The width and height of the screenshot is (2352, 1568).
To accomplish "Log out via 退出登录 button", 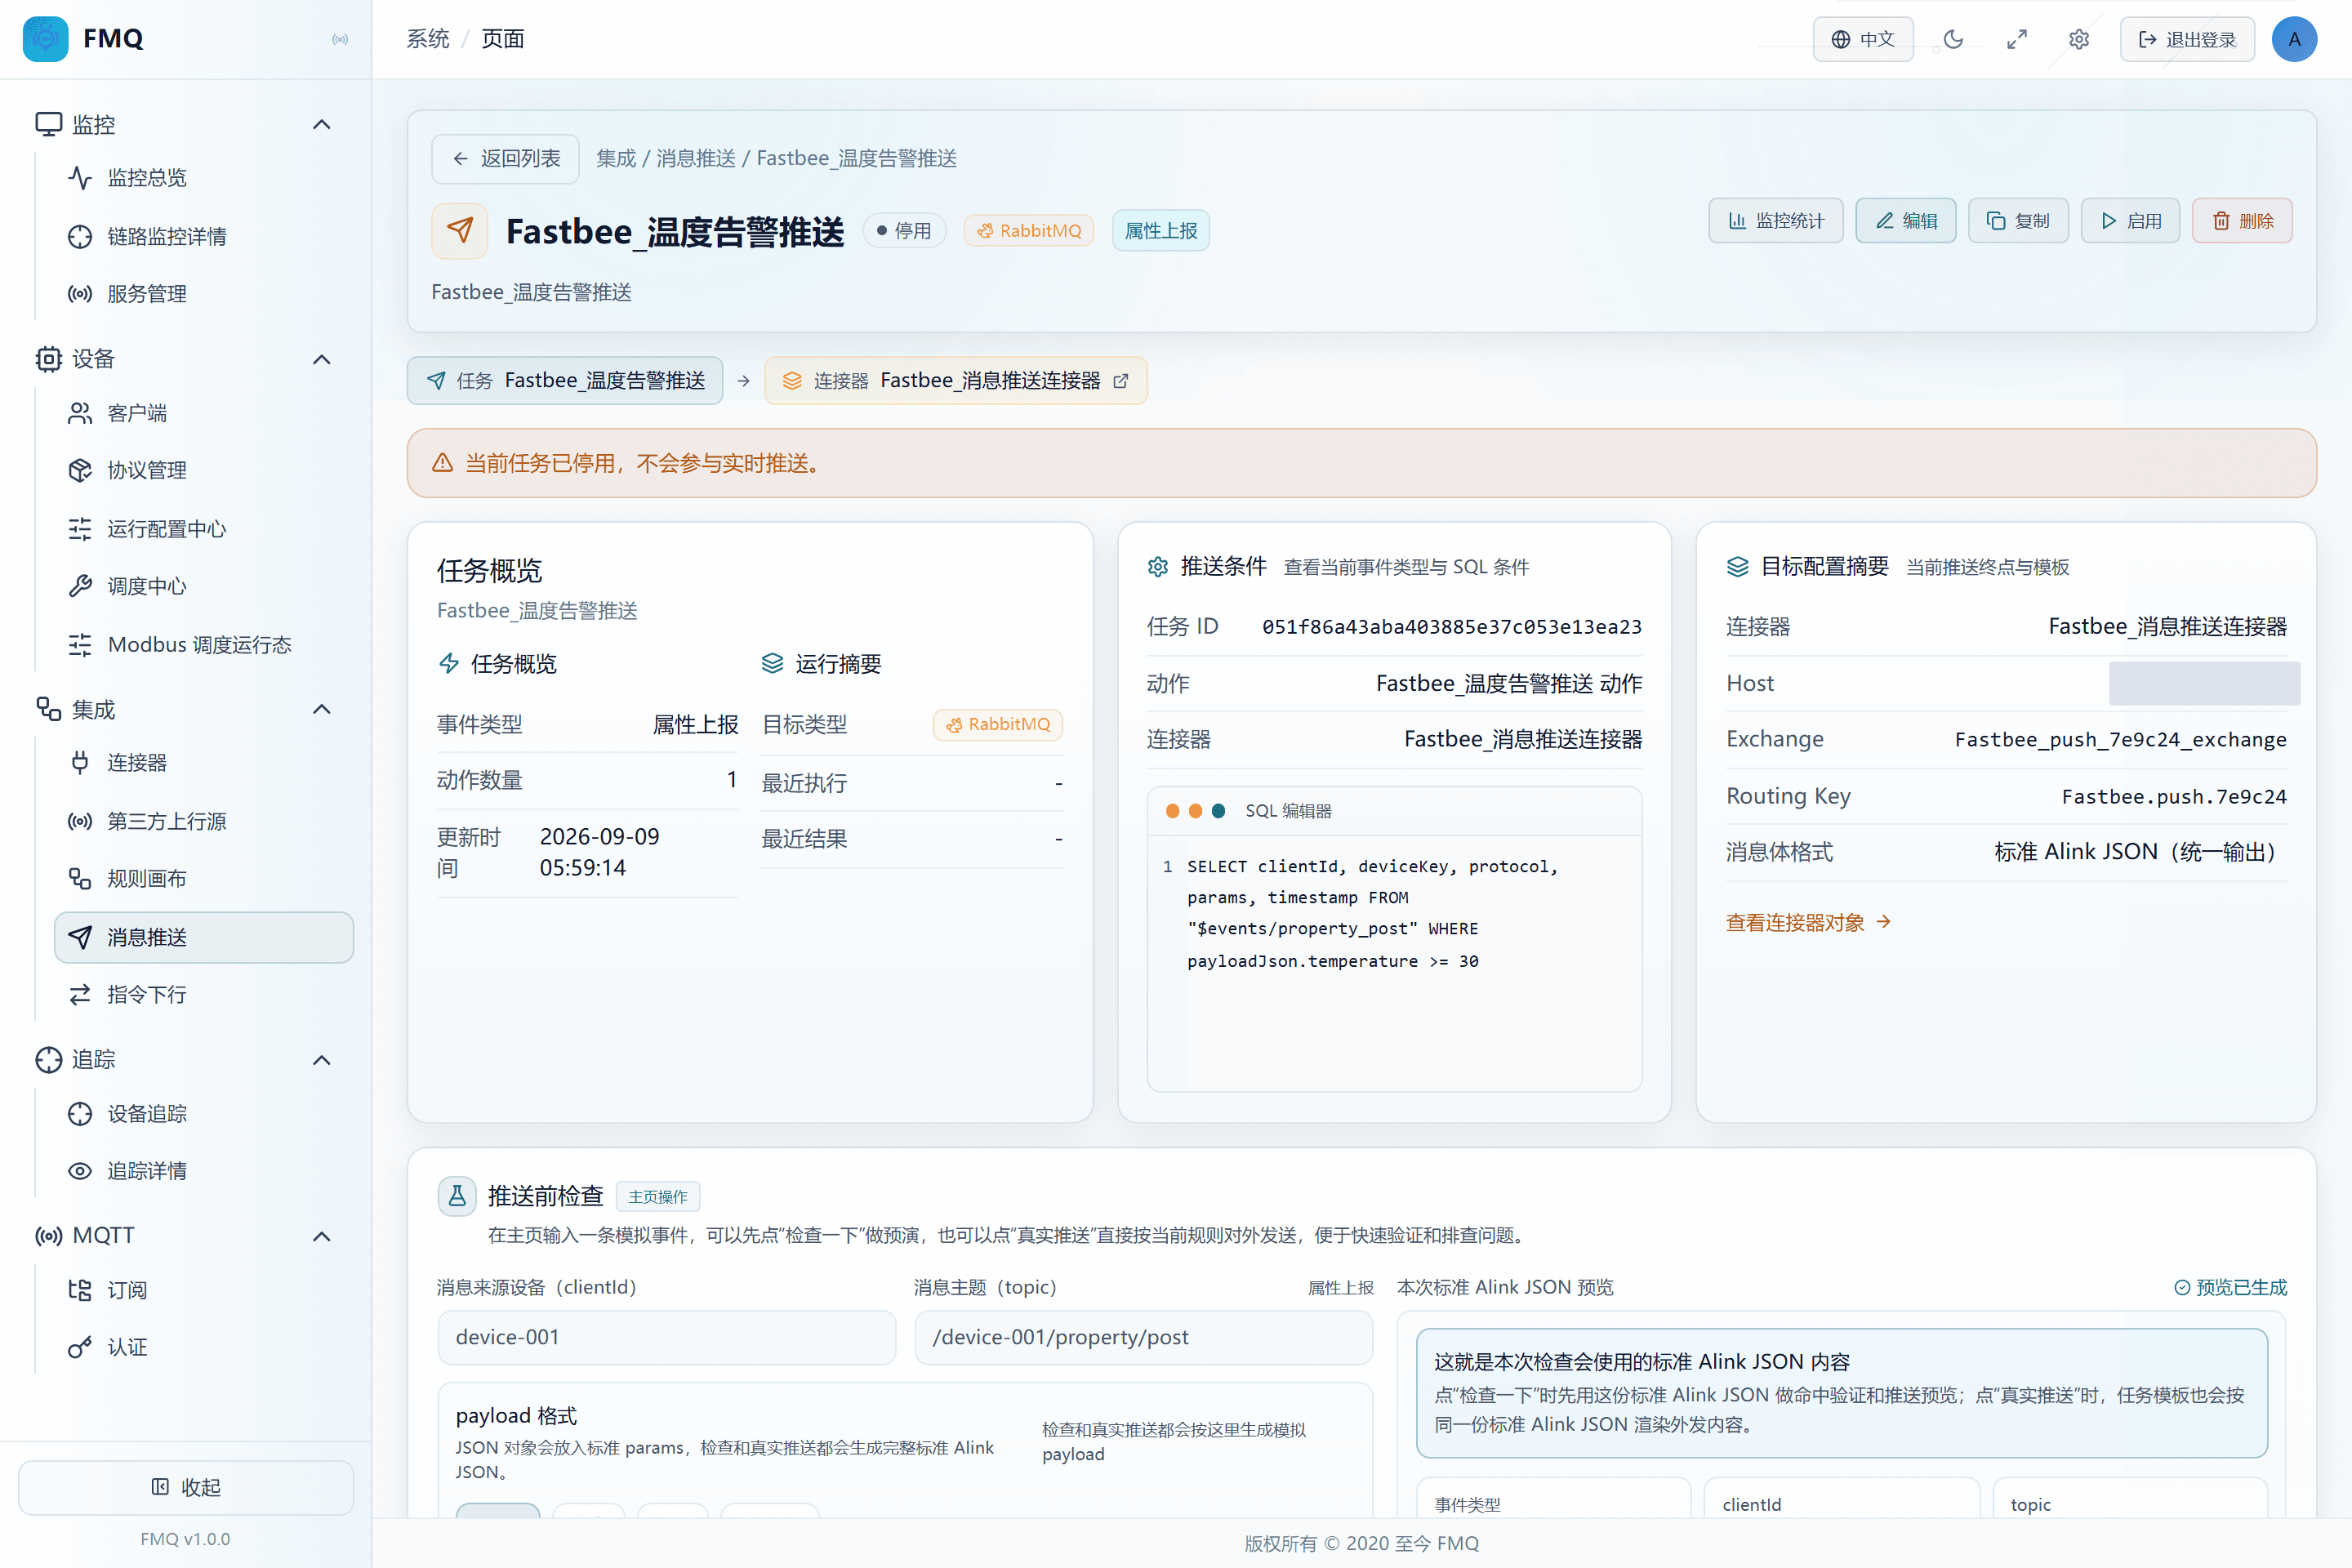I will (2187, 39).
